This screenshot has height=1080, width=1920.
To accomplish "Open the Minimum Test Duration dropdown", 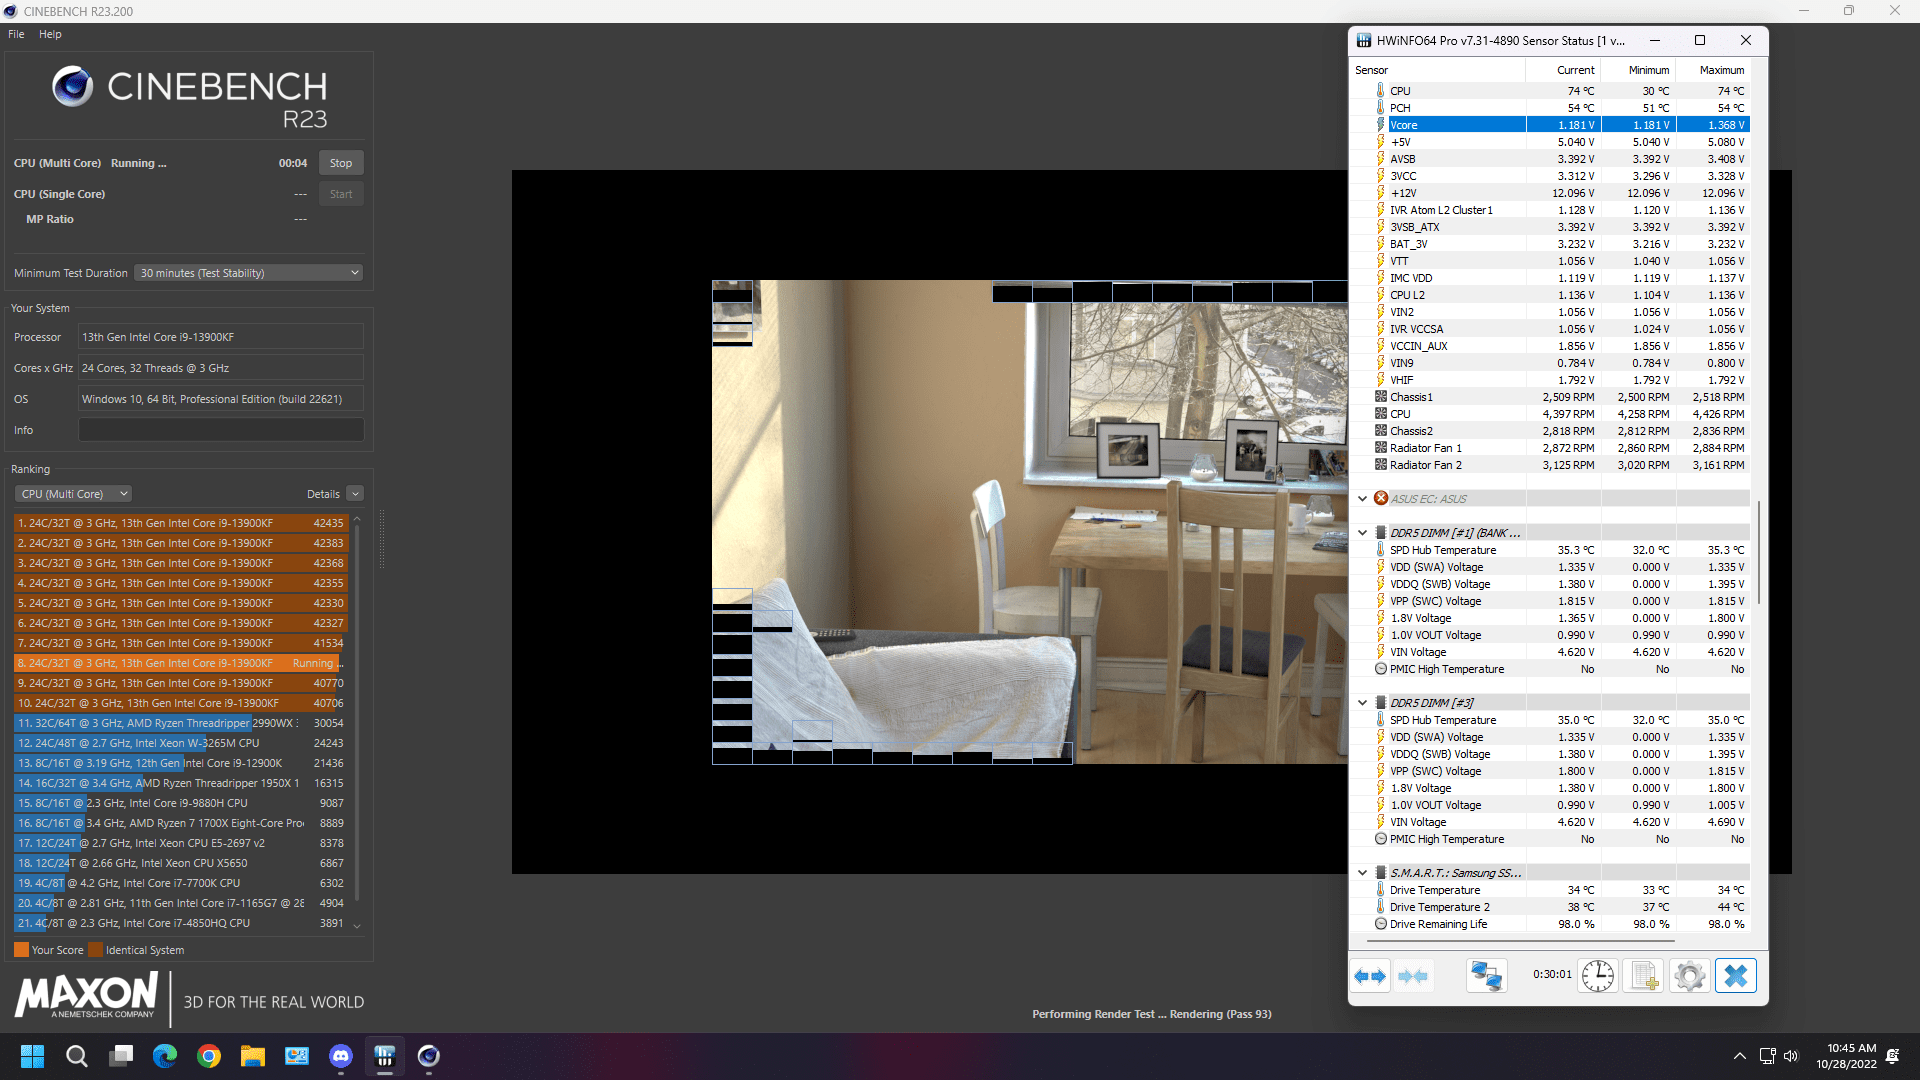I will [248, 273].
